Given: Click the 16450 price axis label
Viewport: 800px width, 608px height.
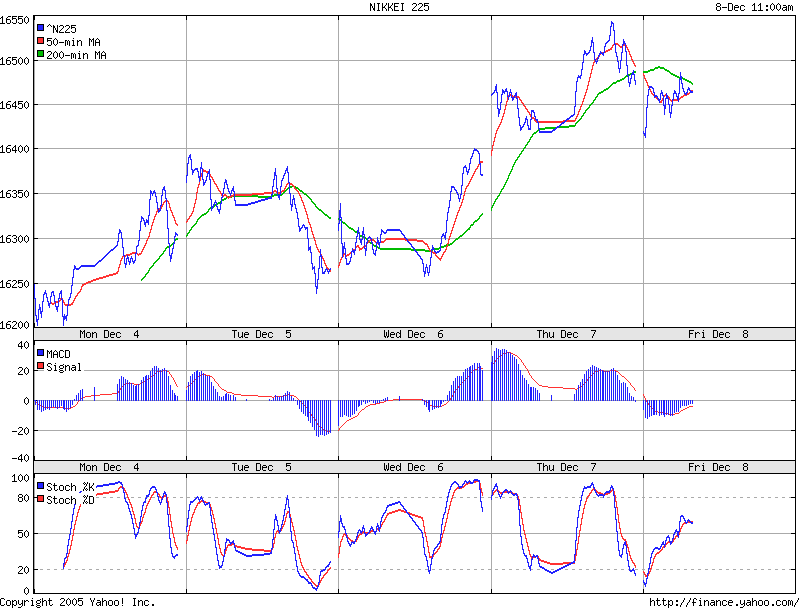Looking at the screenshot, I should pyautogui.click(x=15, y=105).
